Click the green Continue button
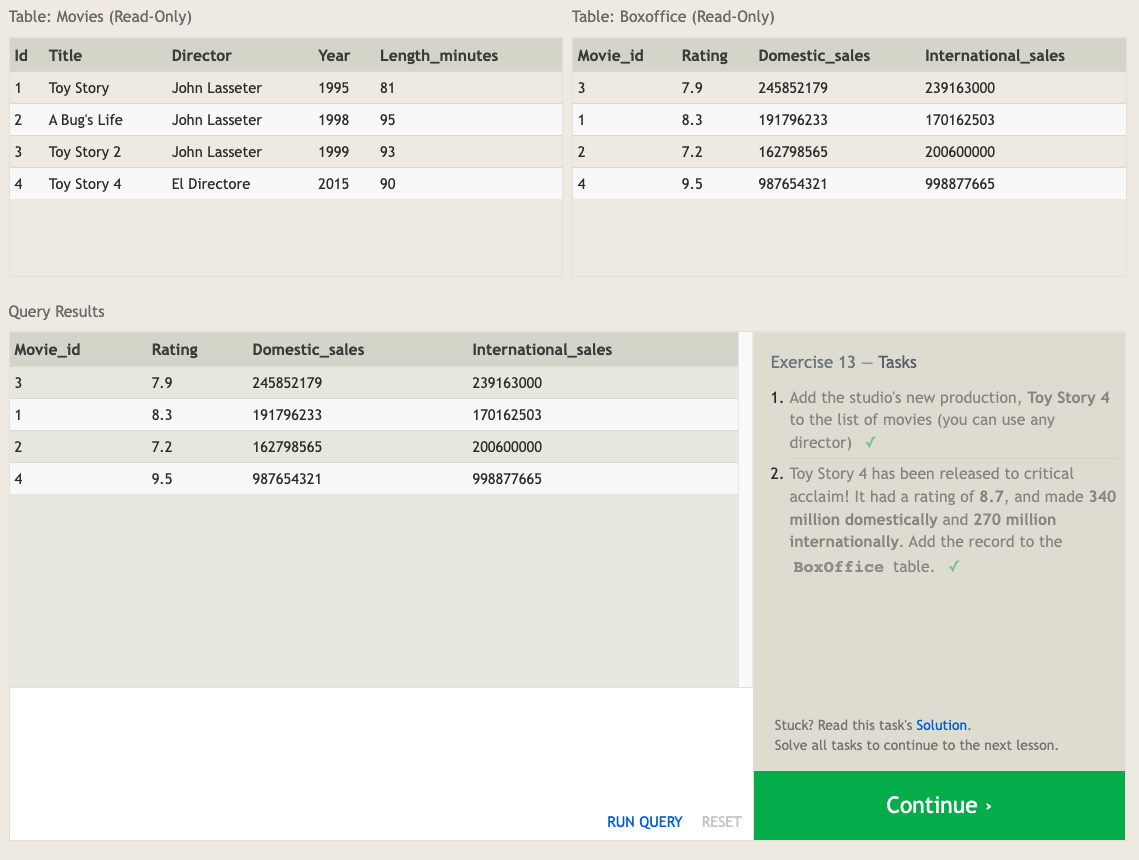Screen dimensions: 1139x860 click(x=939, y=805)
